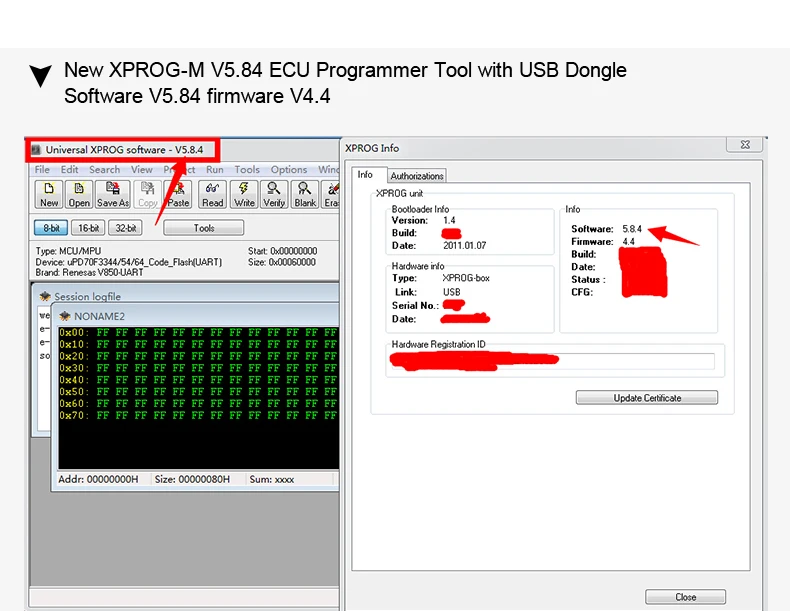Open the Tools menu in menu bar
The width and height of the screenshot is (790, 611).
[247, 169]
